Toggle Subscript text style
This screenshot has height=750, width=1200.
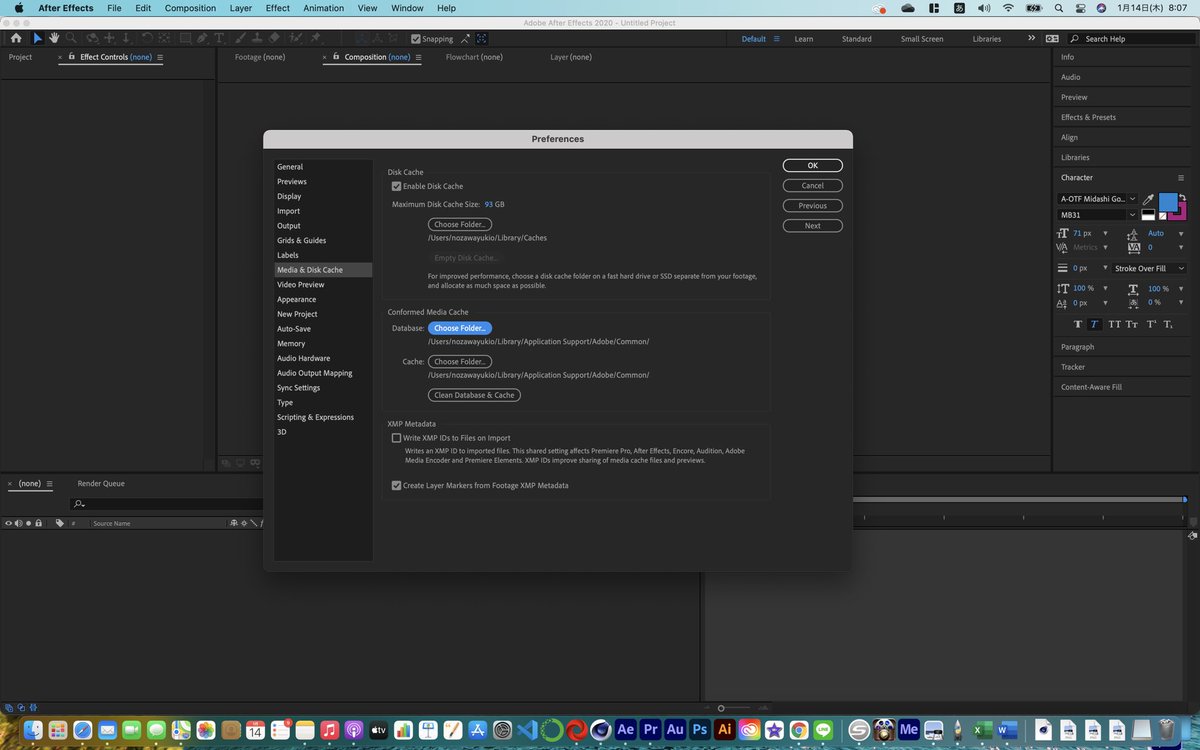tap(1168, 324)
